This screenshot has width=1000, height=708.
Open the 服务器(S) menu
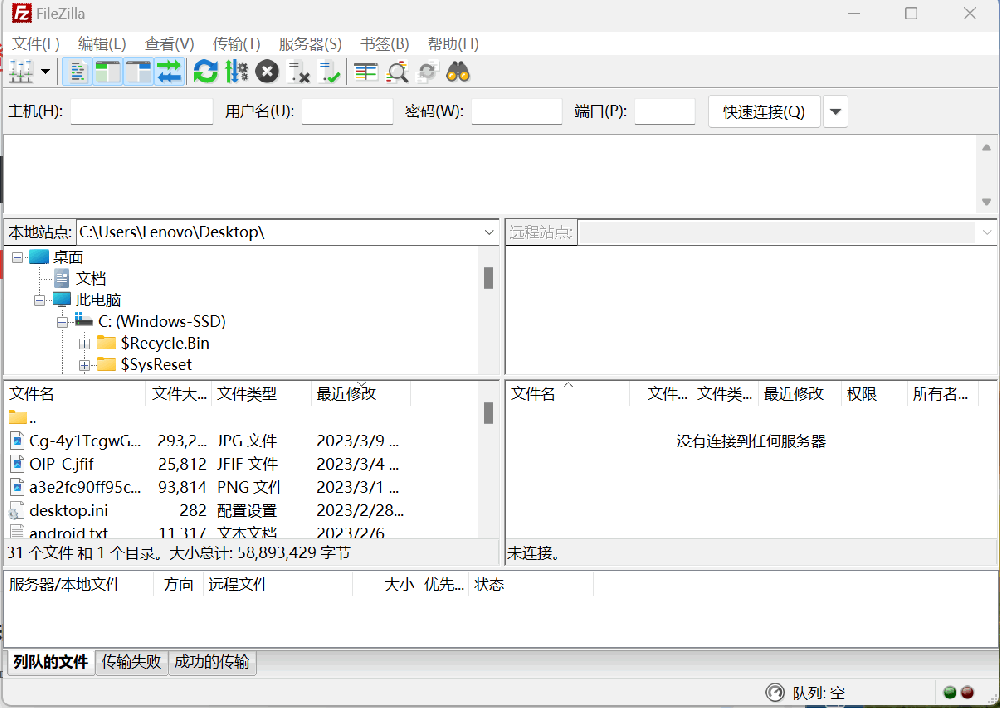(x=310, y=44)
